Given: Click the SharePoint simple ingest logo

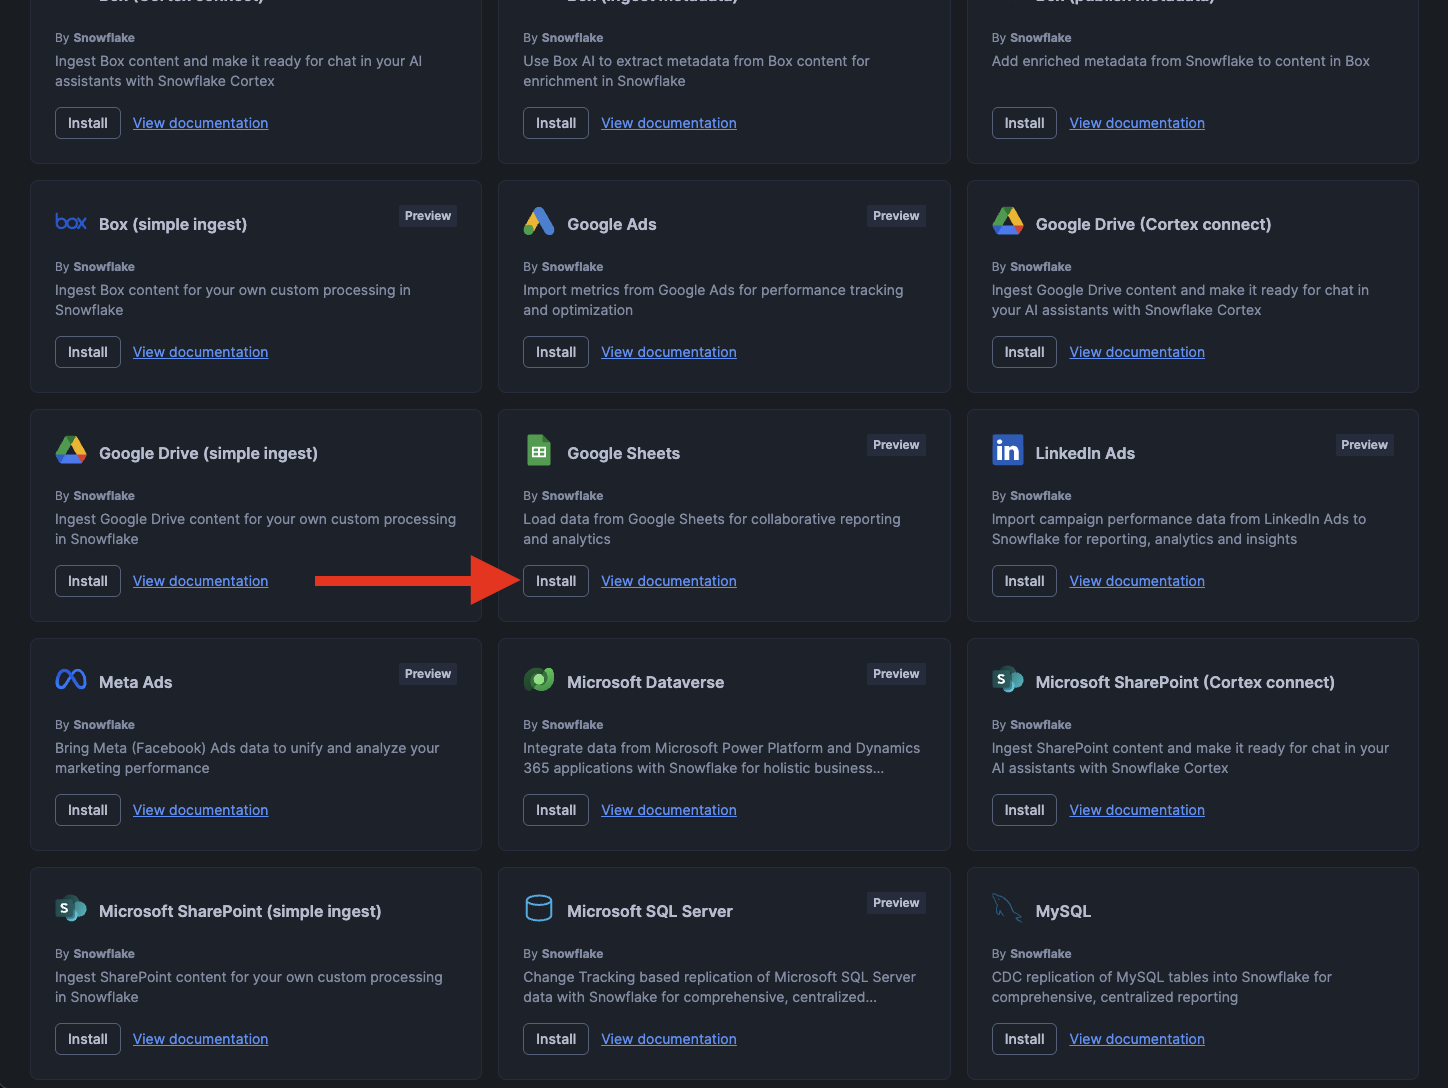Looking at the screenshot, I should [71, 908].
